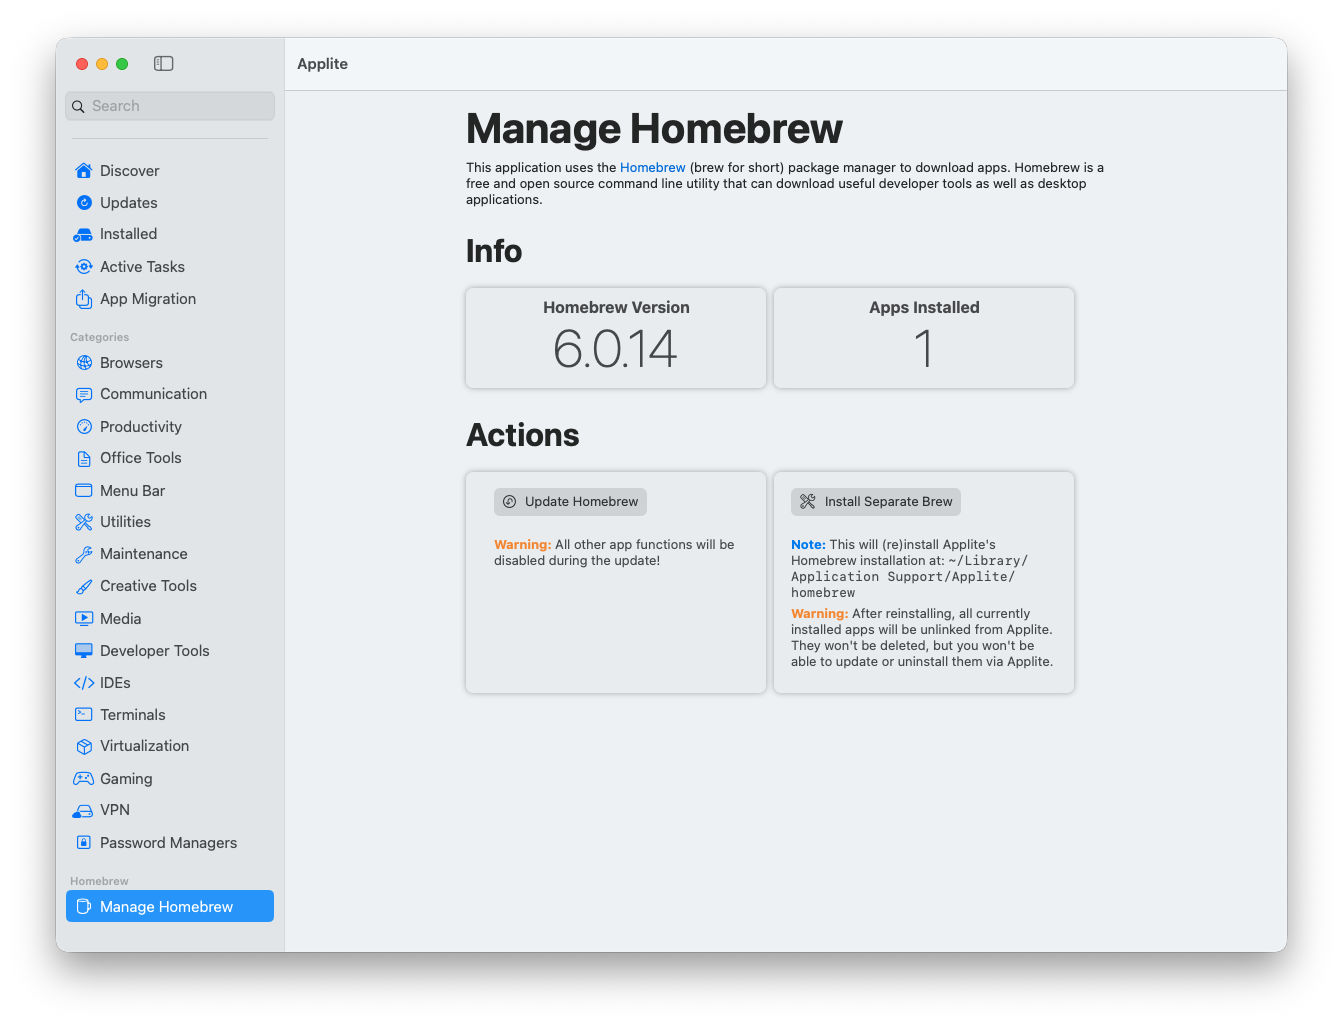Click the Gaming controller icon
The height and width of the screenshot is (1026, 1343).
[84, 779]
